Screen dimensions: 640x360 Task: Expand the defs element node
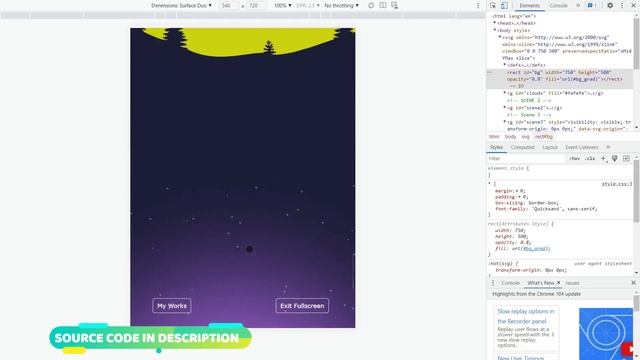(x=504, y=65)
